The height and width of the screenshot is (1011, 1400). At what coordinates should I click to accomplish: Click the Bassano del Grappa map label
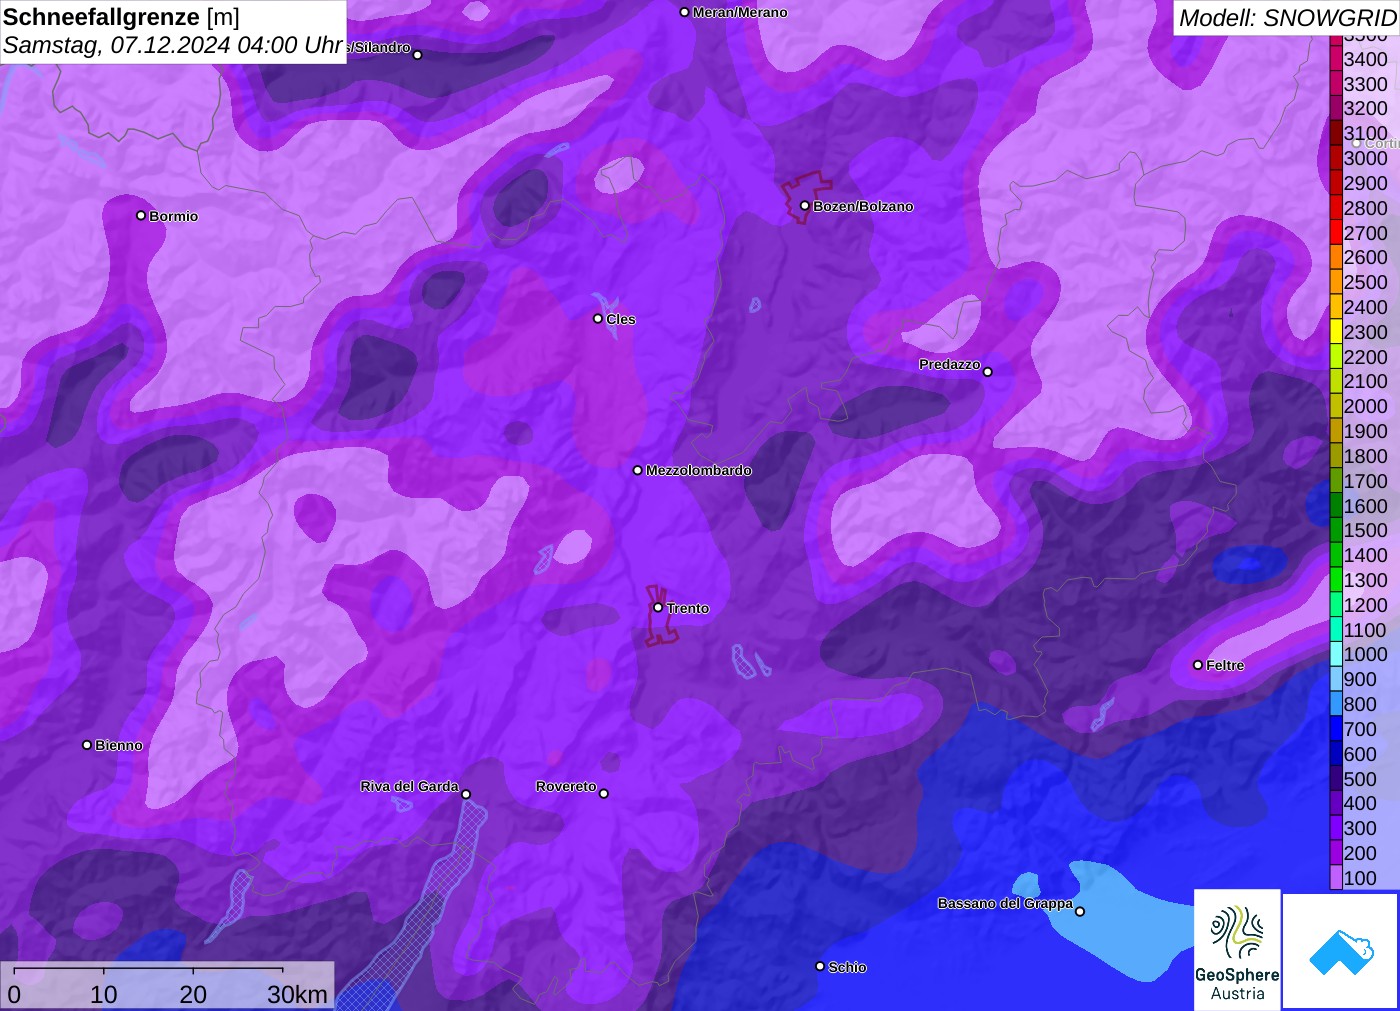pyautogui.click(x=1005, y=903)
